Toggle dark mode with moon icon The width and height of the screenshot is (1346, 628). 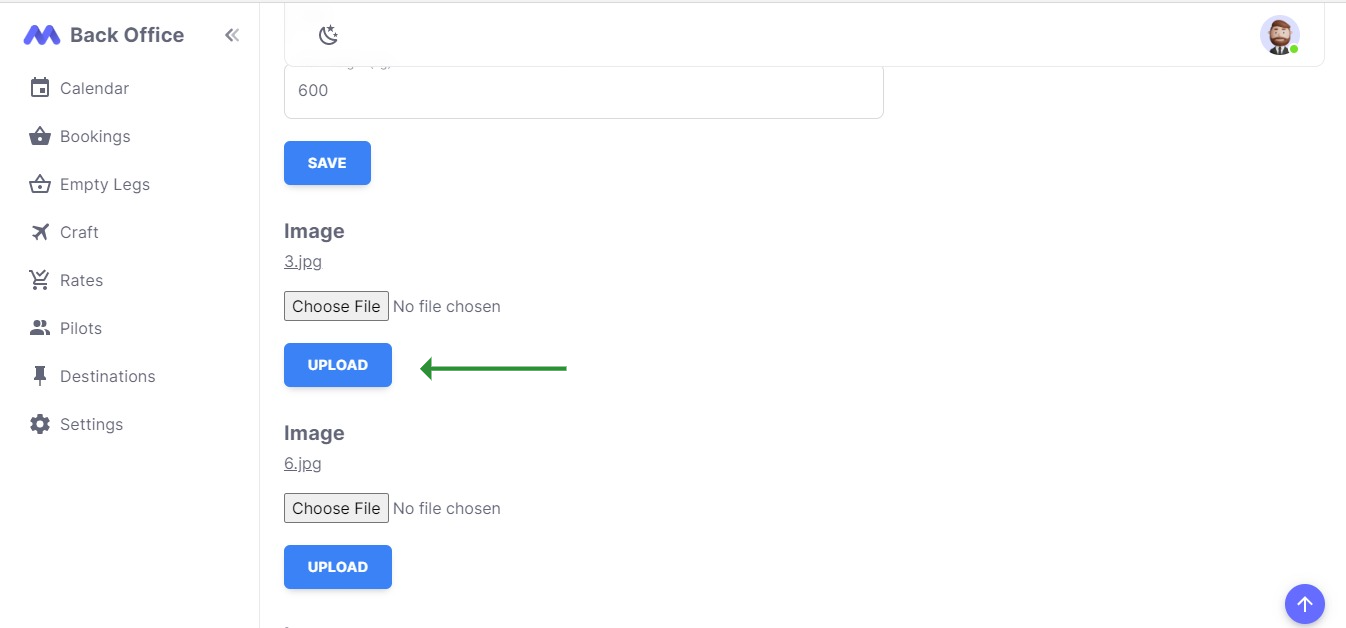[328, 35]
